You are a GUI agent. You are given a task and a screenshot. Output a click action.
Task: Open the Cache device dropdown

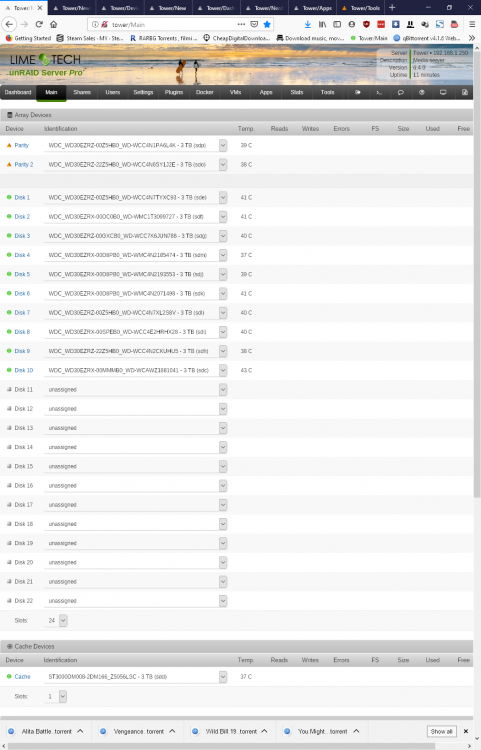(223, 677)
